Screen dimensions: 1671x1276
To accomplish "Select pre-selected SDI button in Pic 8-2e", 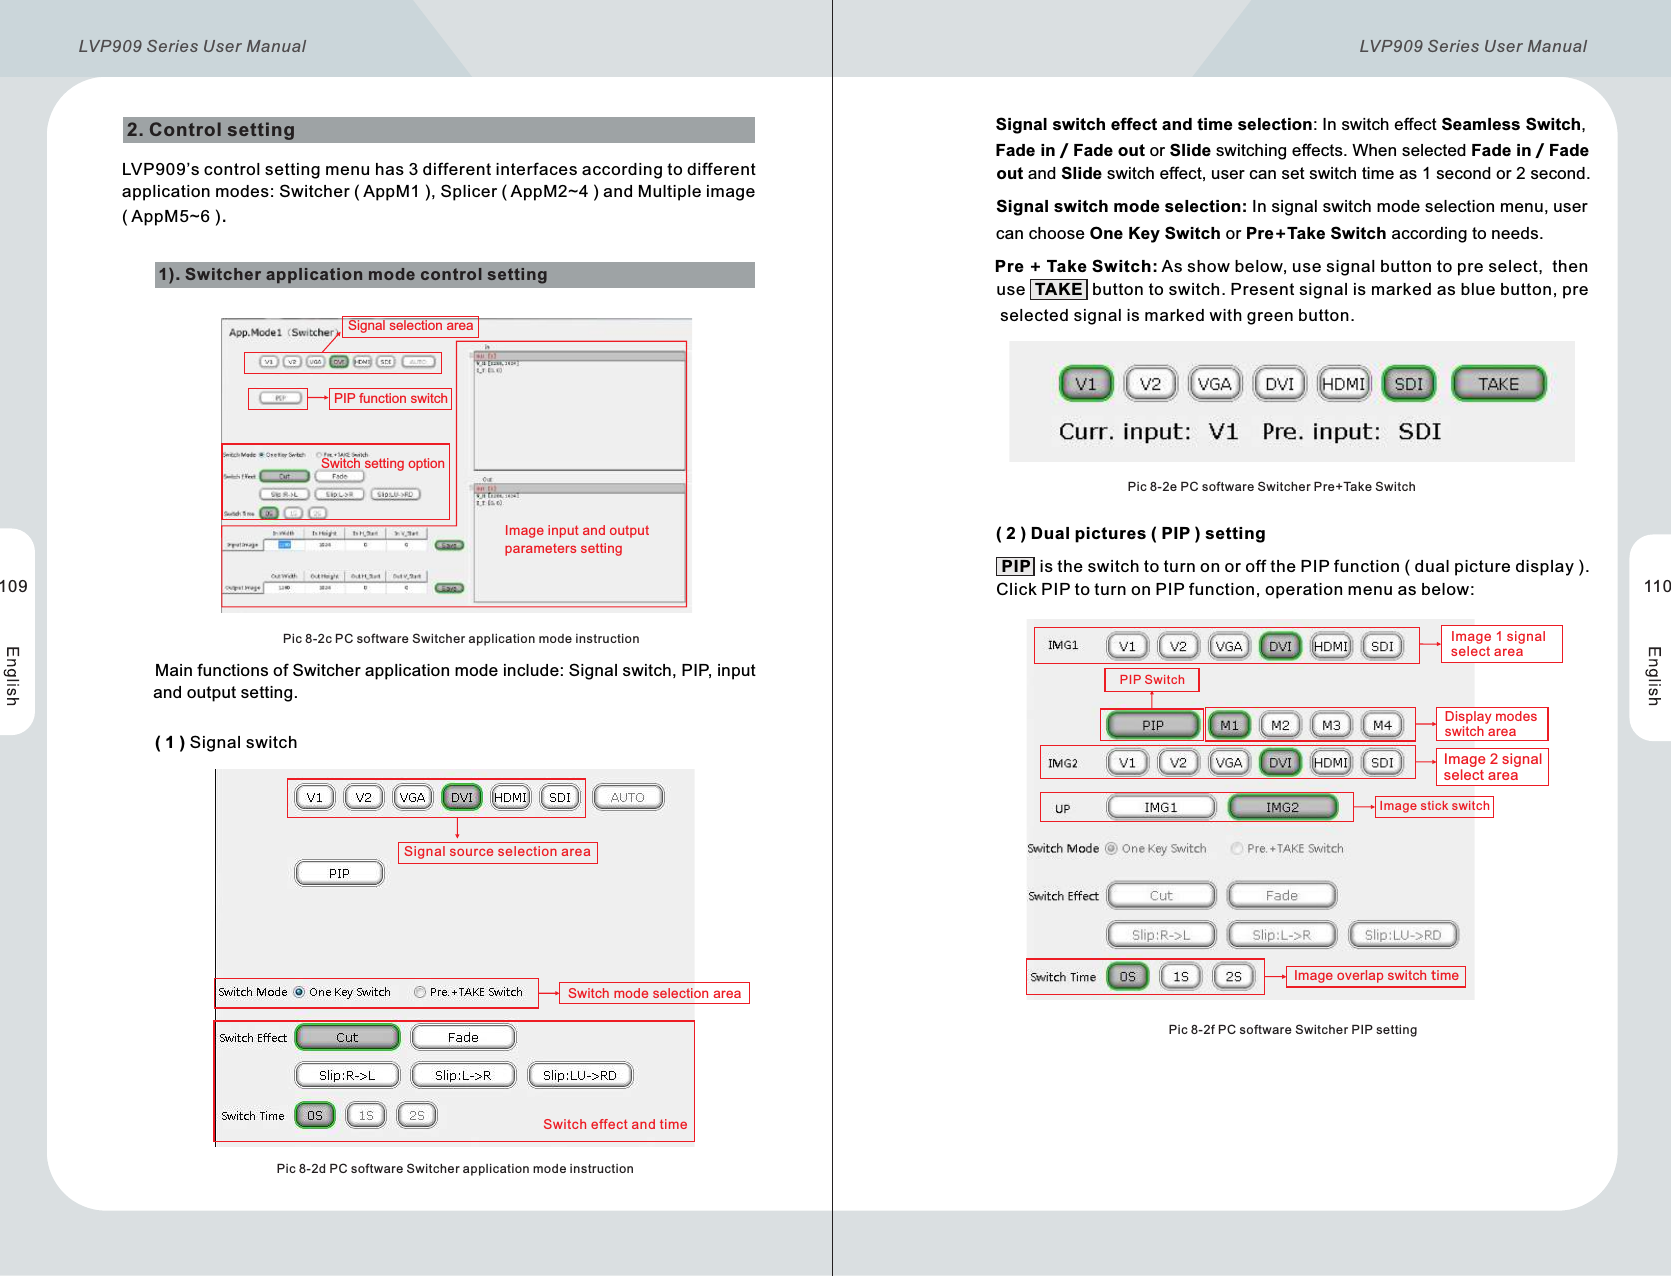I will tap(1408, 384).
